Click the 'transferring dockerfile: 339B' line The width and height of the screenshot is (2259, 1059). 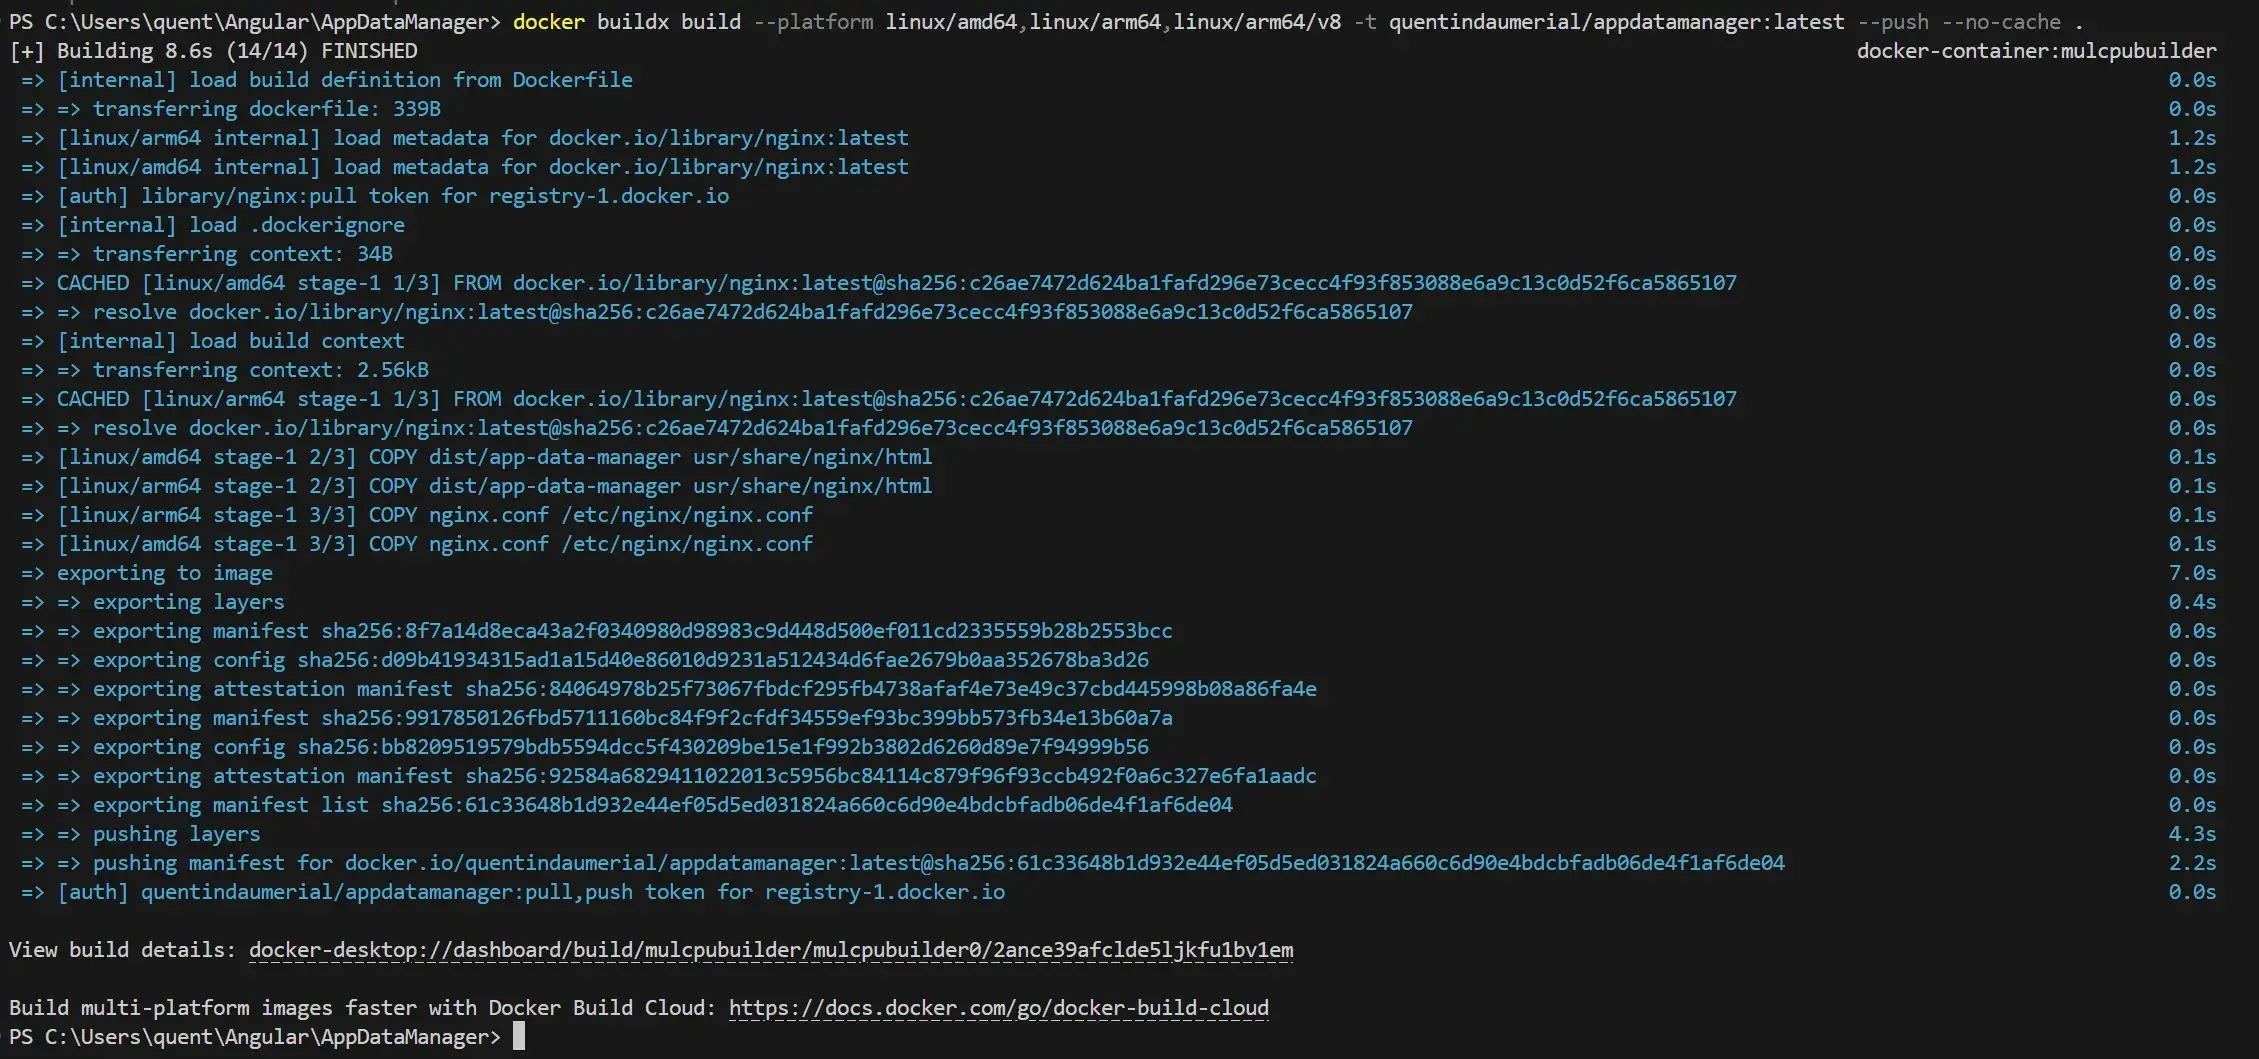266,109
